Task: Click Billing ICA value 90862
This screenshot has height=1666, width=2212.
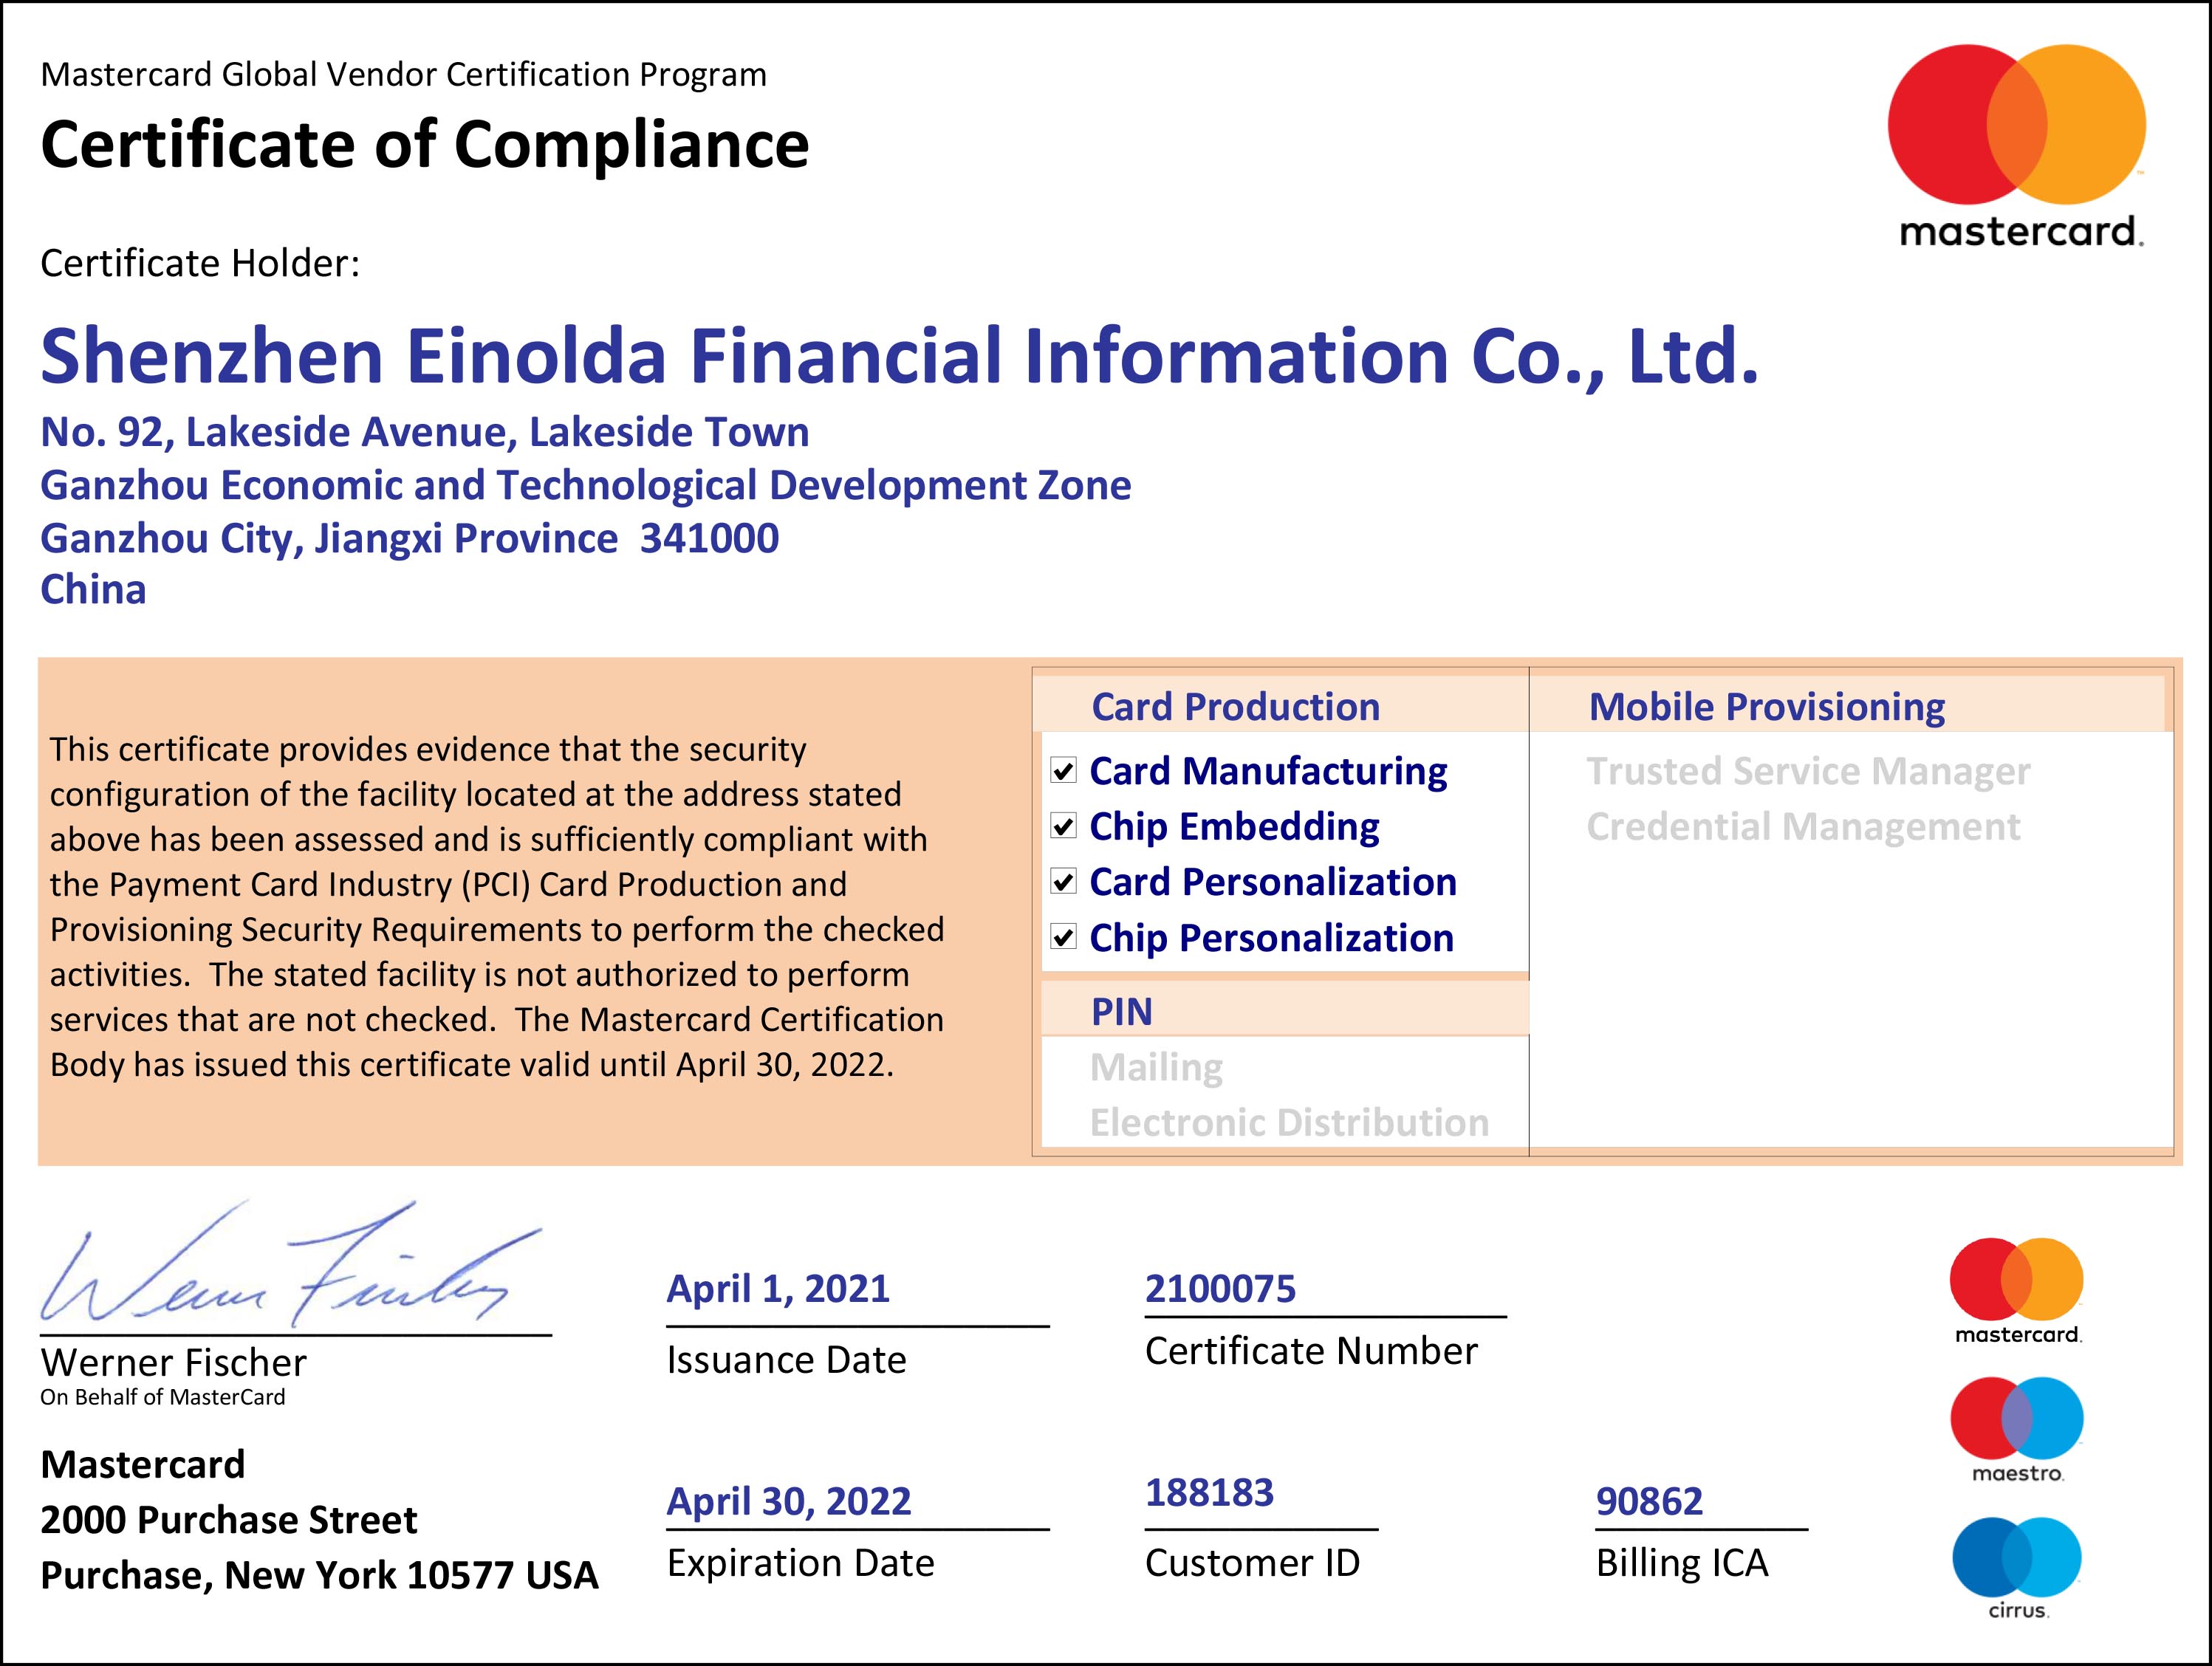Action: (1649, 1501)
